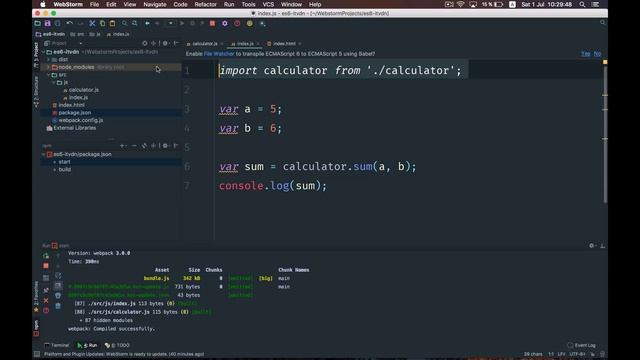Click the Remove minus icon in npm panel

coord(134,145)
